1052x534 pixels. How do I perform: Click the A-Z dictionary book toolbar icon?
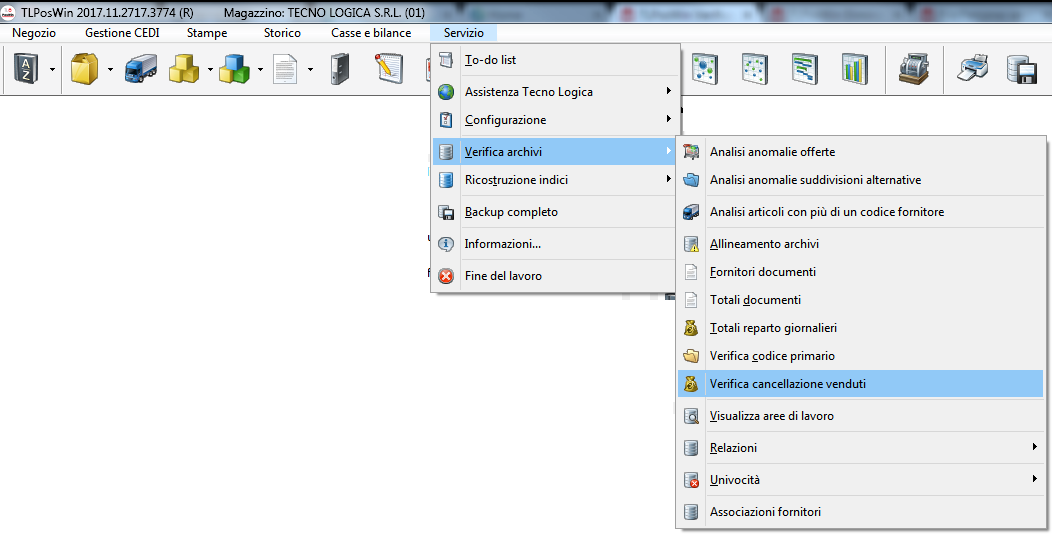tap(24, 69)
